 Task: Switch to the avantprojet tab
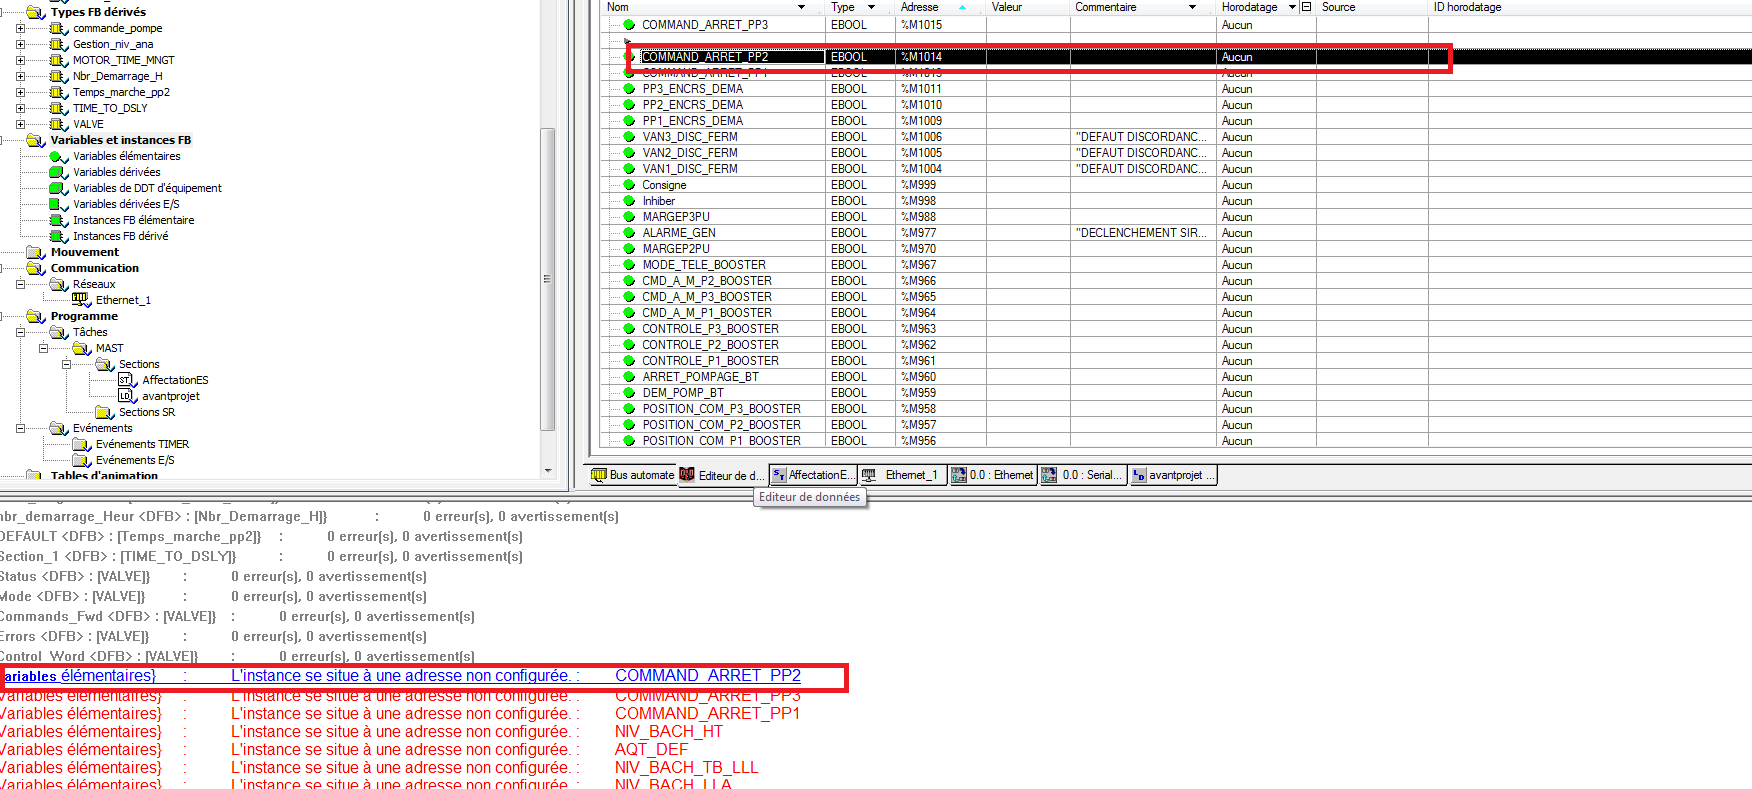point(1173,475)
